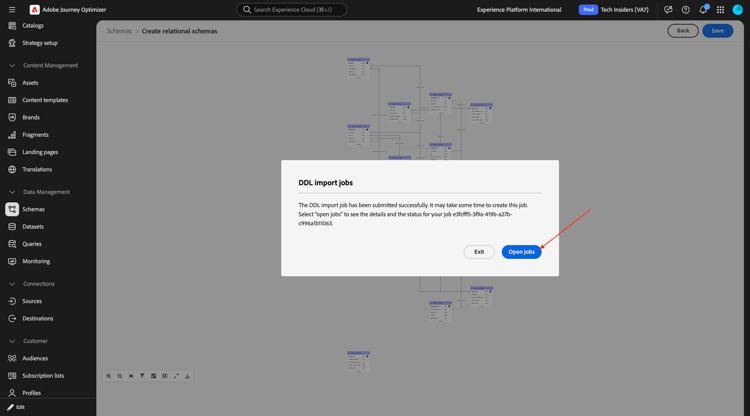Click the Datasets sidebar icon

point(12,227)
